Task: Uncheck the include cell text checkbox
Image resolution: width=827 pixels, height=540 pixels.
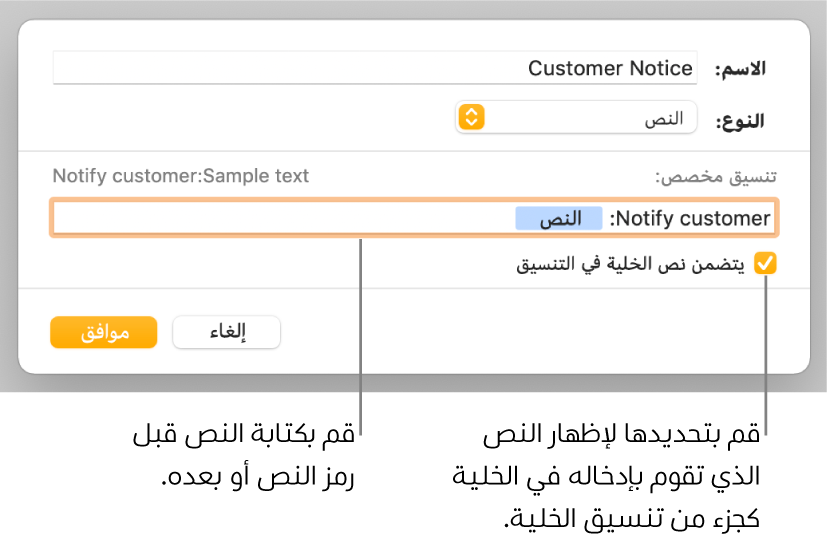Action: click(x=765, y=264)
